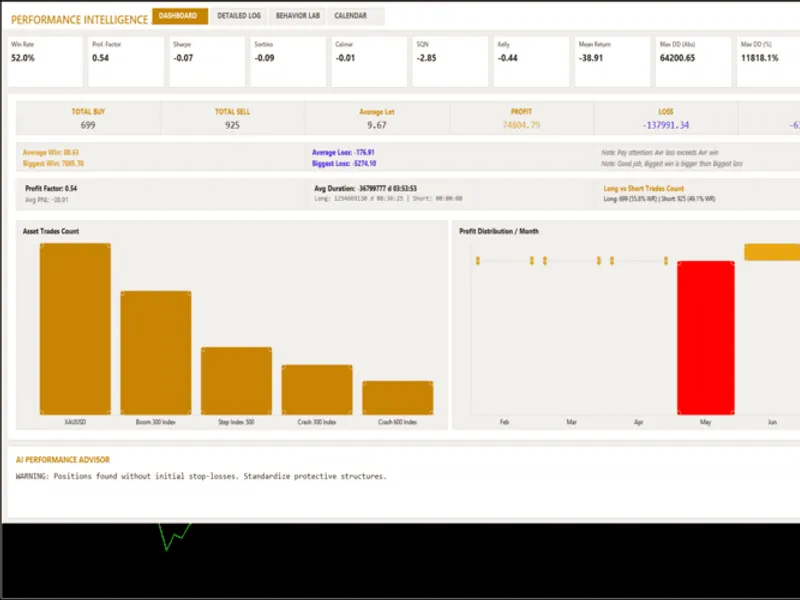Viewport: 800px width, 600px height.
Task: Click the Profit Distribution / Month title
Action: tap(498, 231)
